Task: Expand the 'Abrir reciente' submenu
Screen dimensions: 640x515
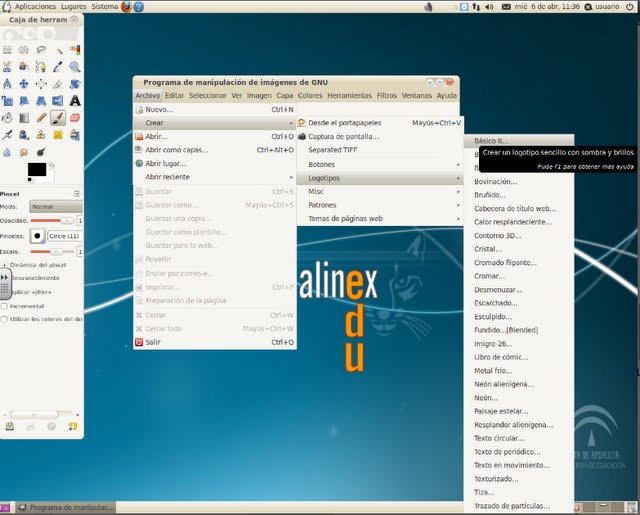Action: 215,177
